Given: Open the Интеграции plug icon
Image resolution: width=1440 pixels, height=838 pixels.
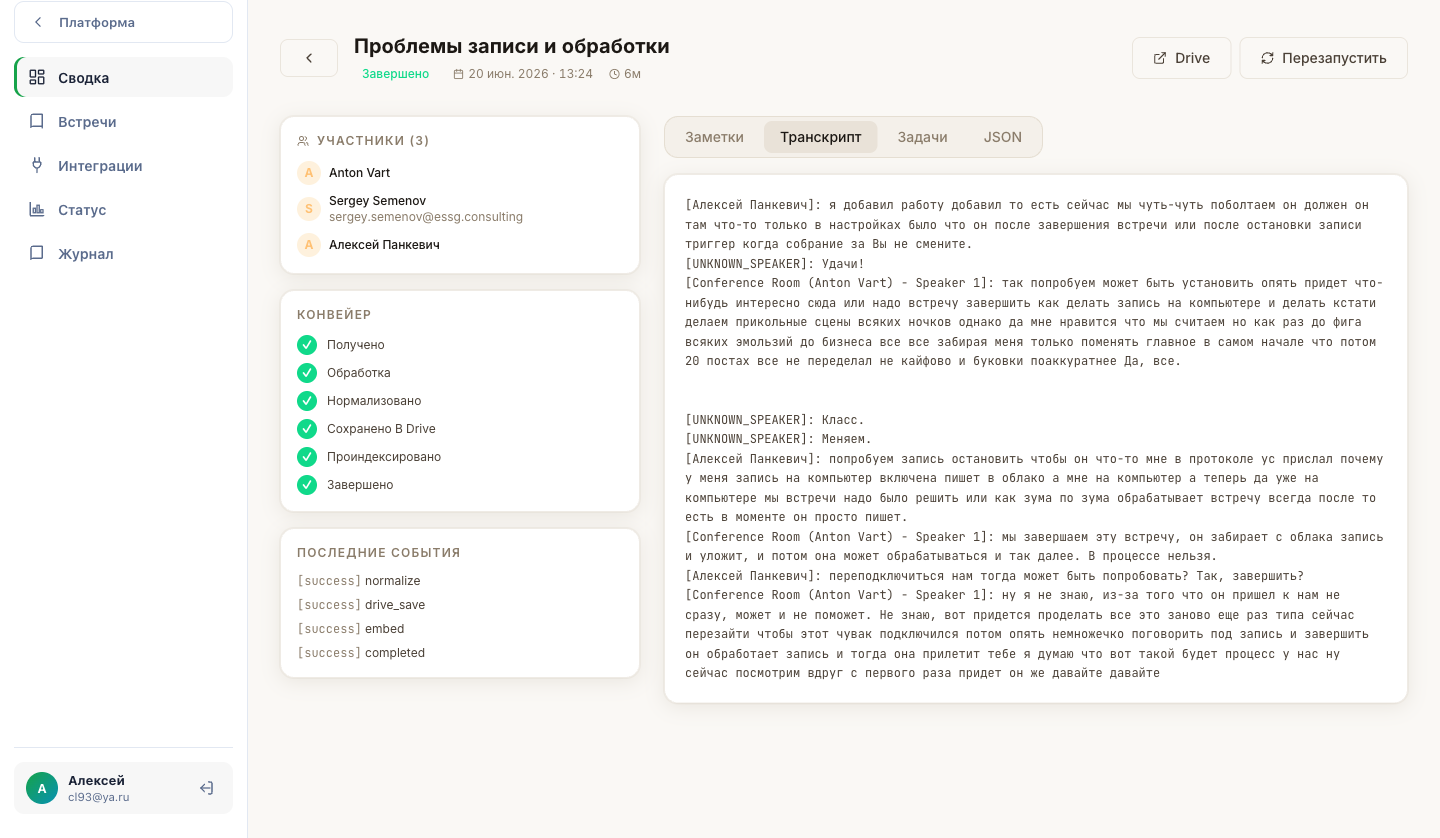Looking at the screenshot, I should click(x=37, y=165).
